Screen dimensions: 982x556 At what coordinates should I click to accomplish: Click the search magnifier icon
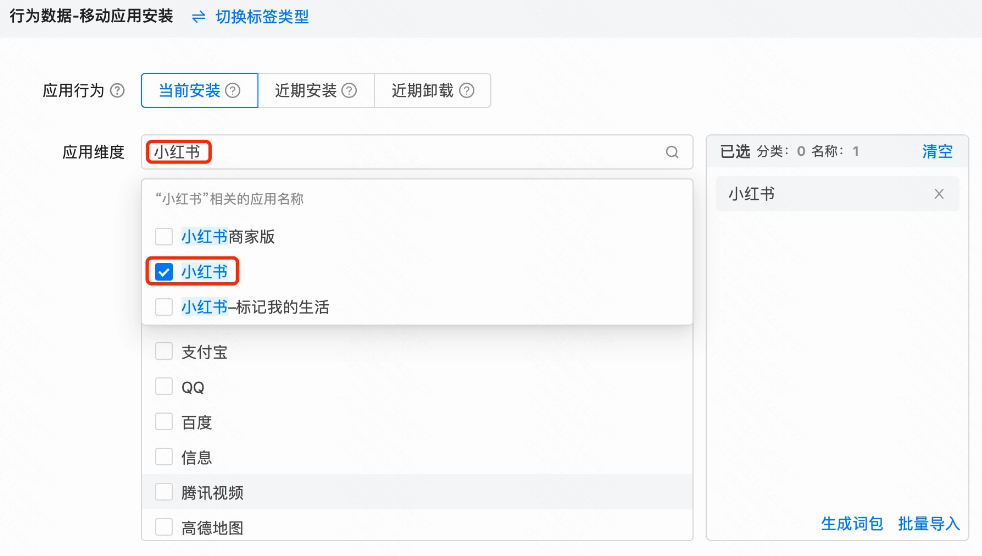[672, 152]
